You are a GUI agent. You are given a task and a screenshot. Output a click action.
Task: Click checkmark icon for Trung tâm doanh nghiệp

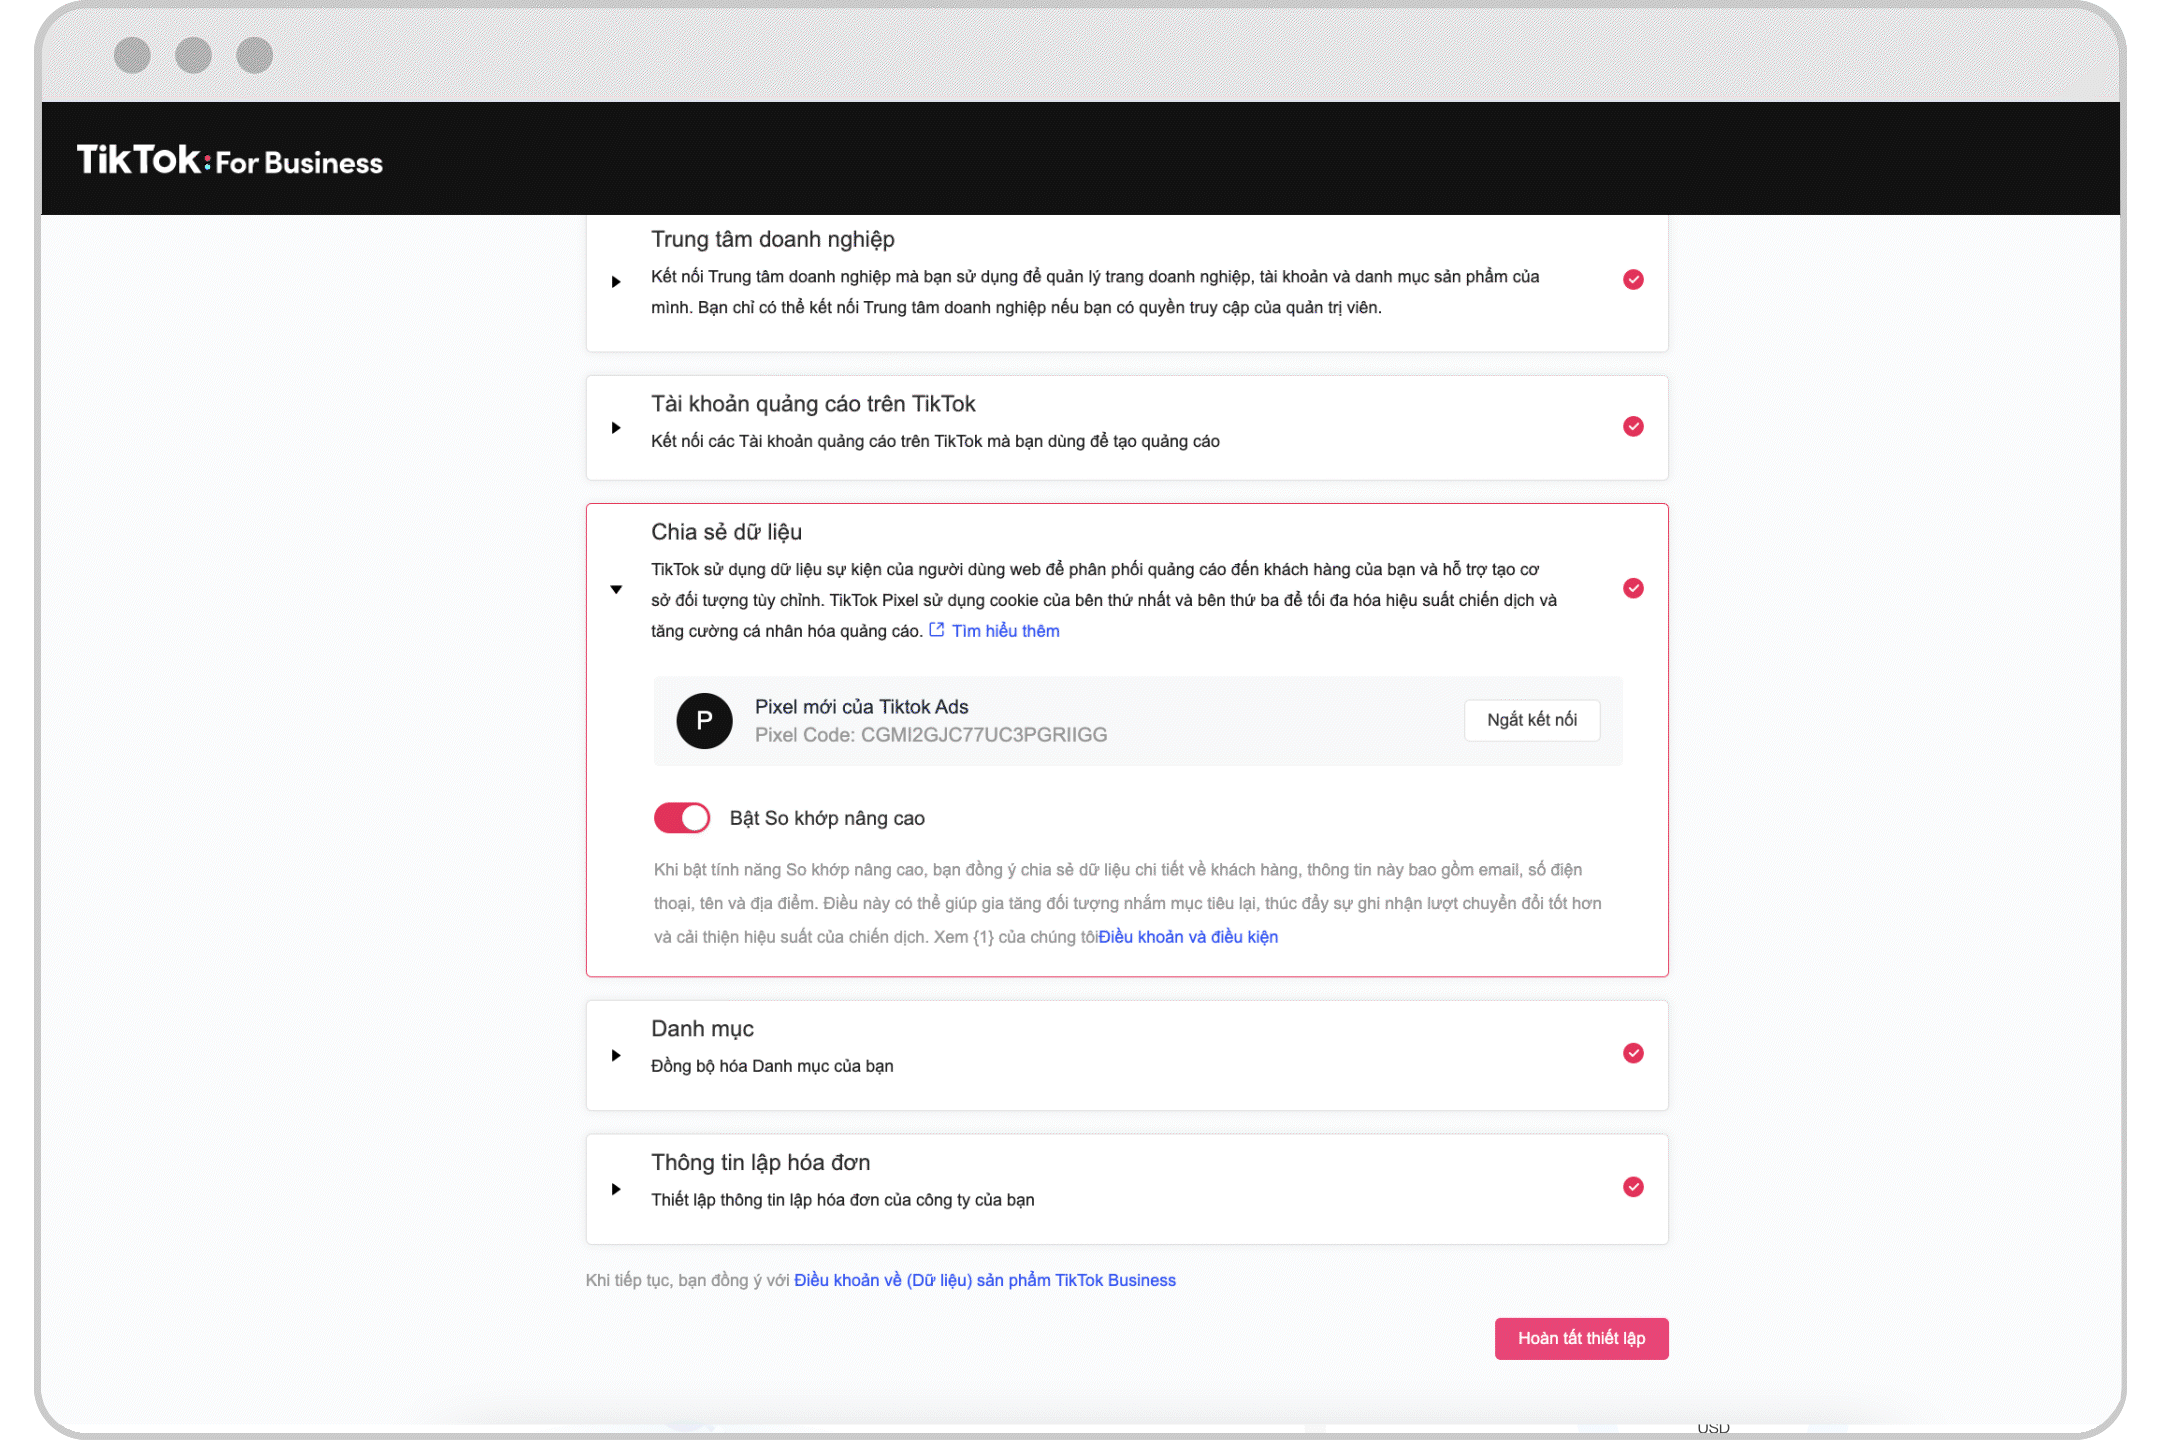(x=1633, y=279)
